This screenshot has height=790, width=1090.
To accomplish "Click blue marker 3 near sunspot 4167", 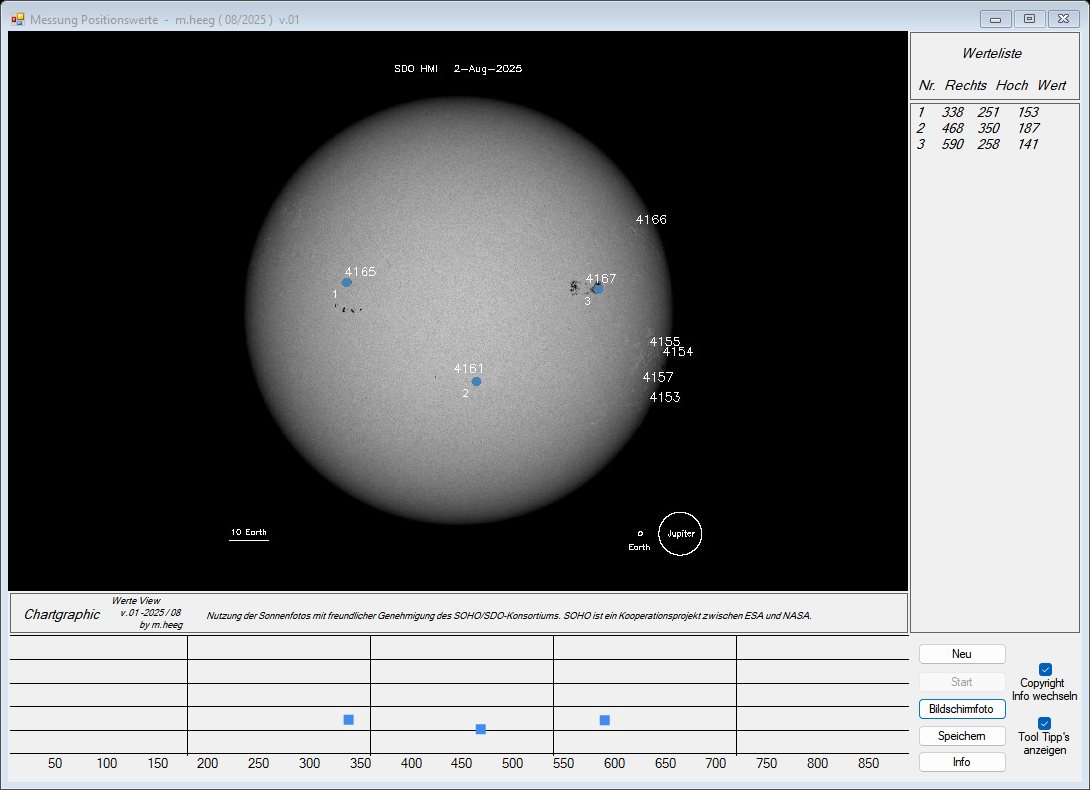I will [598, 289].
